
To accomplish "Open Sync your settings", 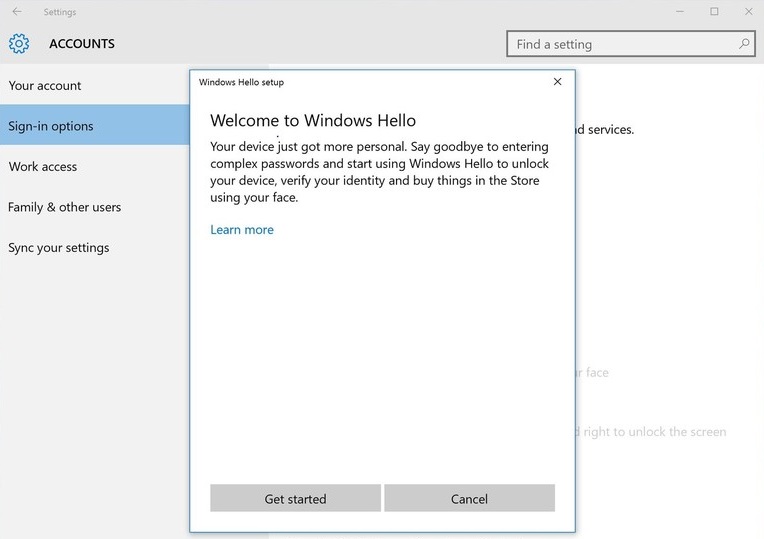I will [95, 248].
